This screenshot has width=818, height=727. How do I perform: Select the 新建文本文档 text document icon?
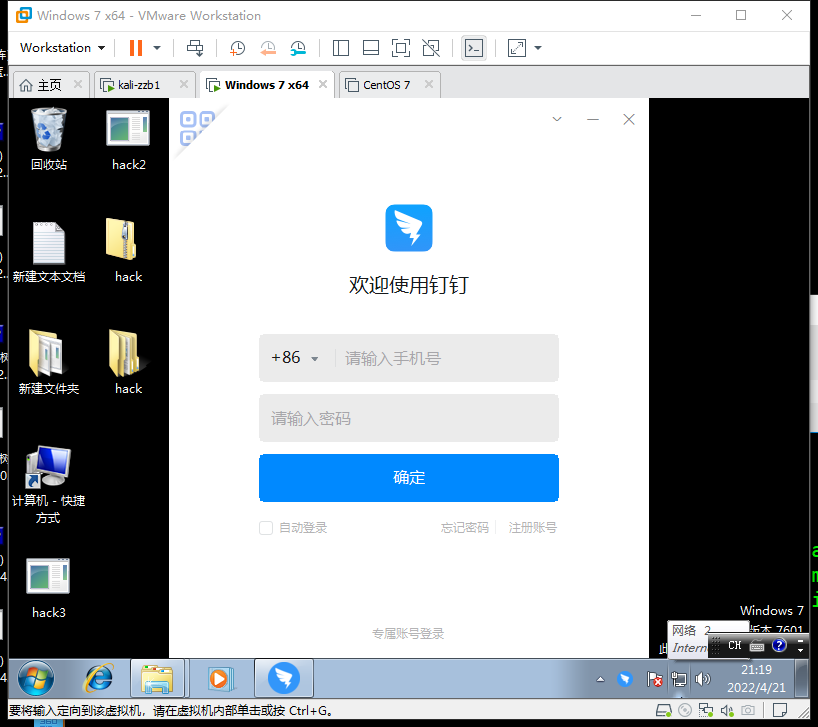49,252
